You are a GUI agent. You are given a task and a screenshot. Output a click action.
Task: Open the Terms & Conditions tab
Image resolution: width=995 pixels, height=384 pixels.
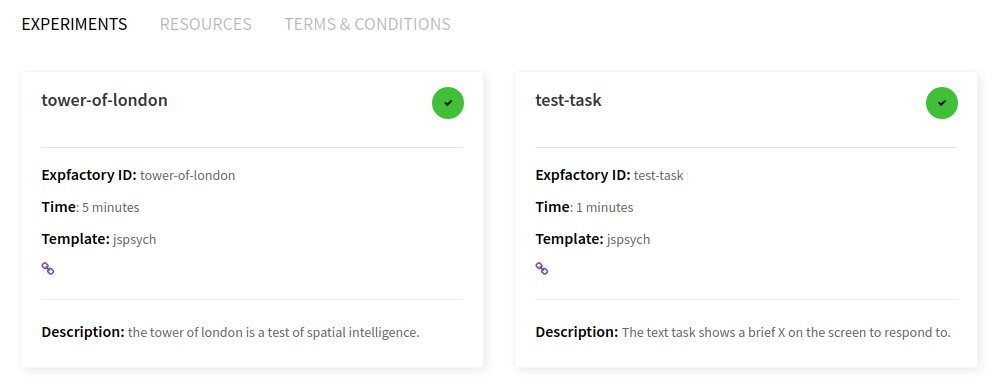coord(367,24)
